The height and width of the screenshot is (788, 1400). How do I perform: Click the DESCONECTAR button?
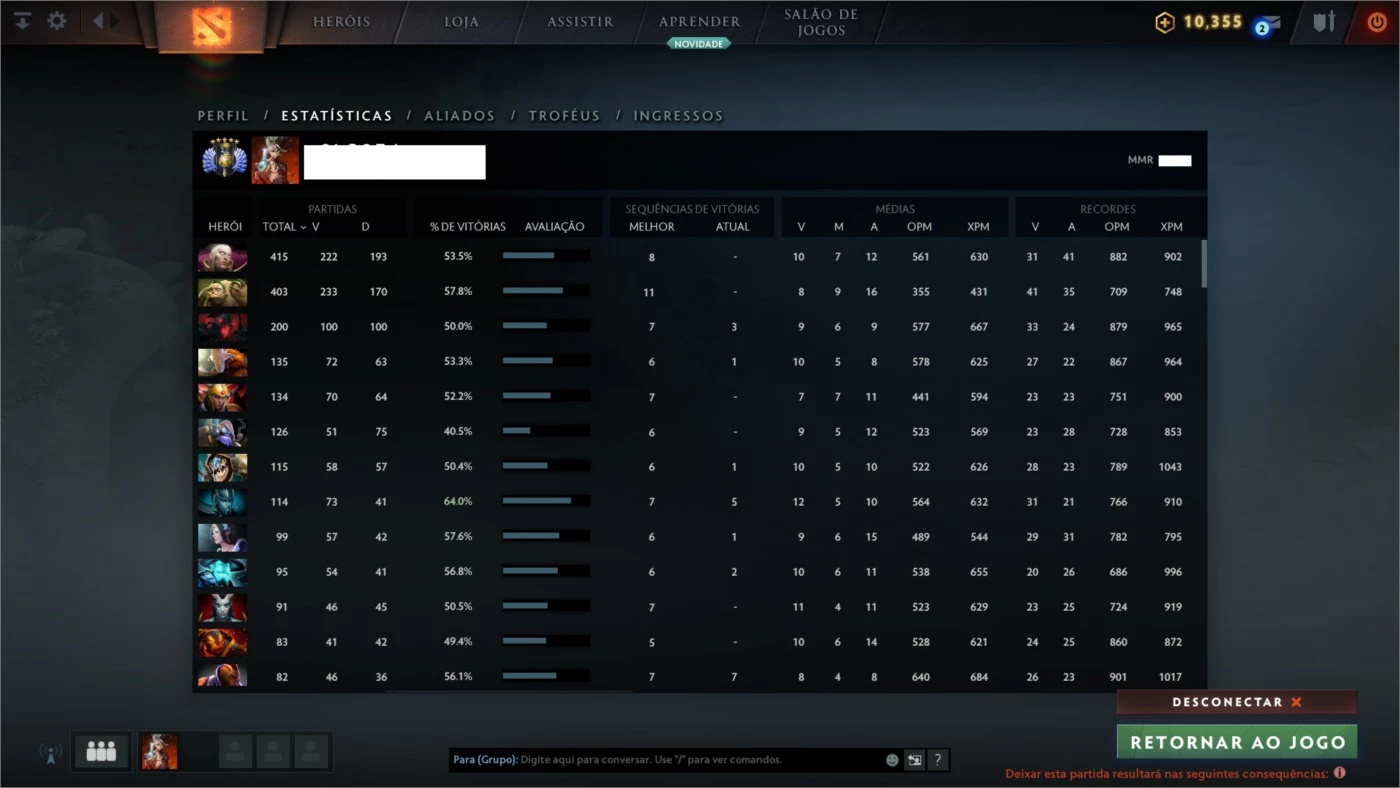1237,702
